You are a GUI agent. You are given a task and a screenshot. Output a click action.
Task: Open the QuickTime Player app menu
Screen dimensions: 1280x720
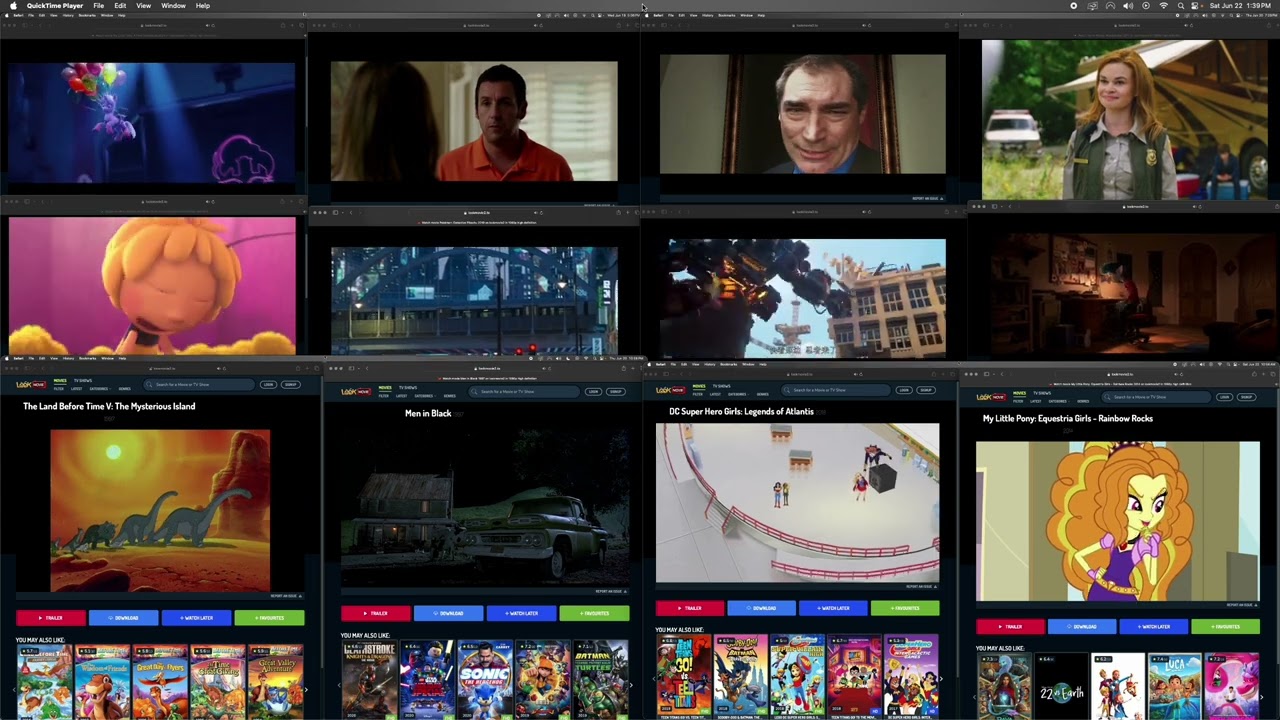coord(54,6)
